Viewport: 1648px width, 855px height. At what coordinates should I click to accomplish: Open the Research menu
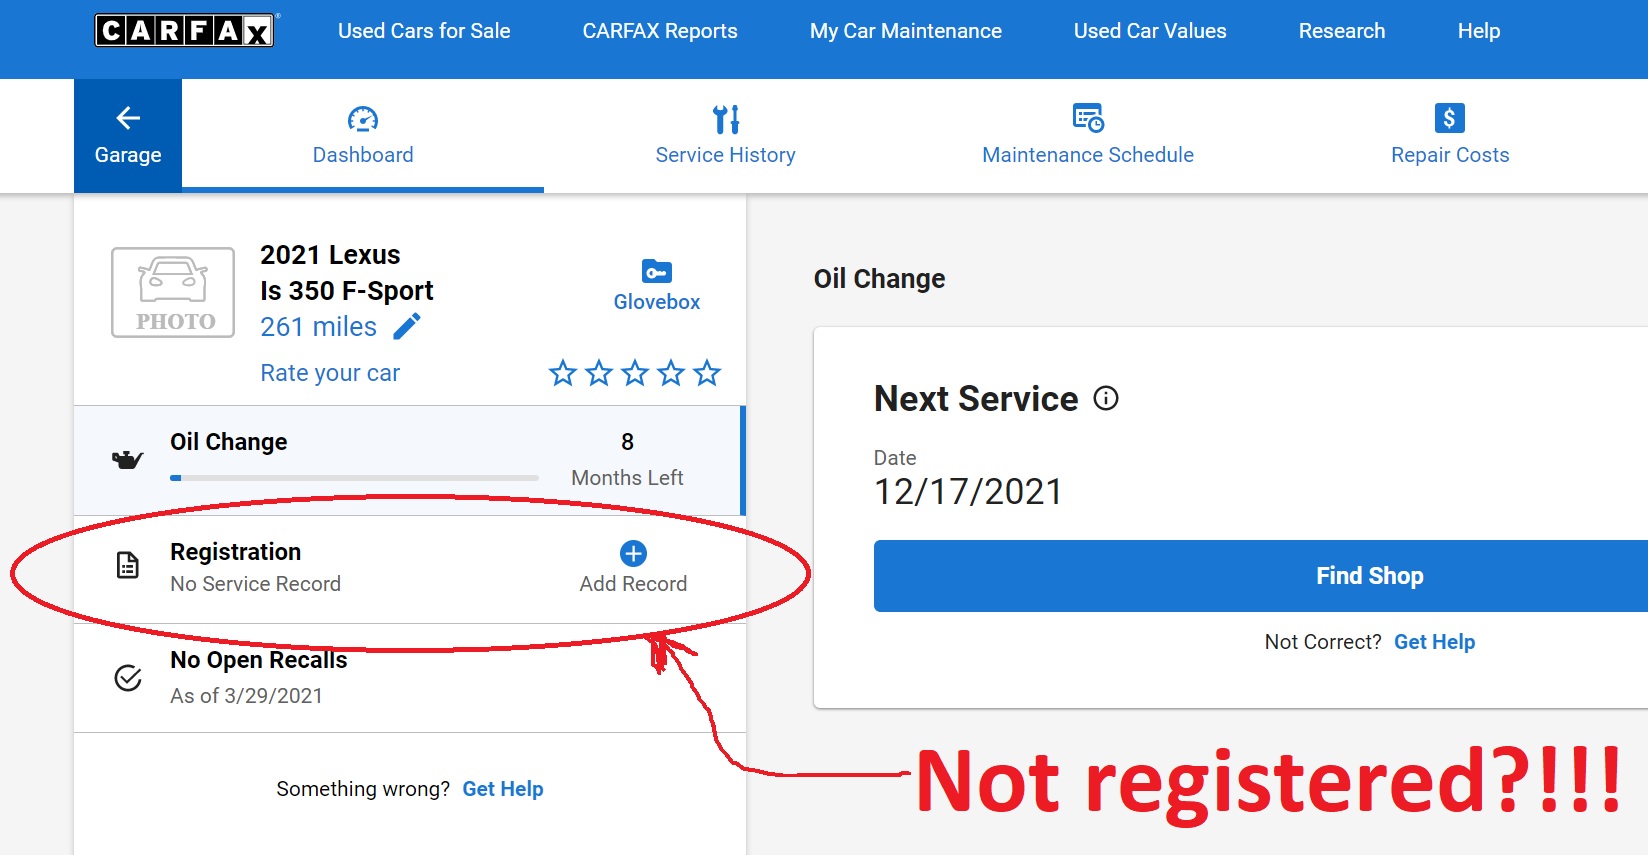click(x=1342, y=31)
